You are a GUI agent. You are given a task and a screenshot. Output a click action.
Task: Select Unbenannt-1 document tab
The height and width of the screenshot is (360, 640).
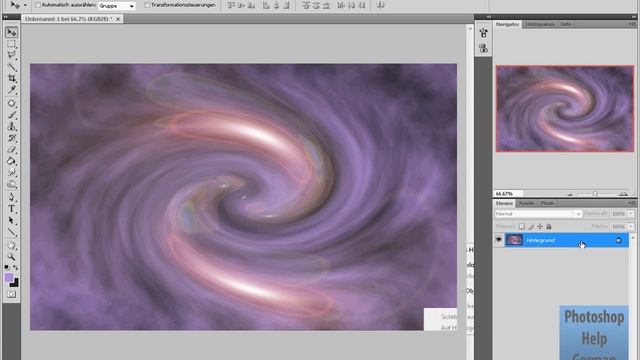click(69, 19)
